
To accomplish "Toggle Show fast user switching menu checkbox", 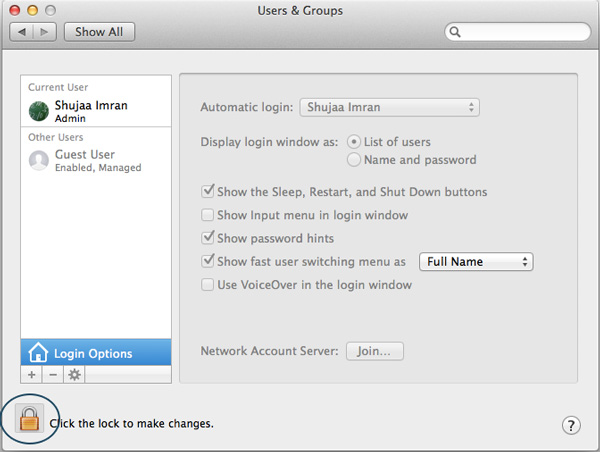I will coord(207,261).
